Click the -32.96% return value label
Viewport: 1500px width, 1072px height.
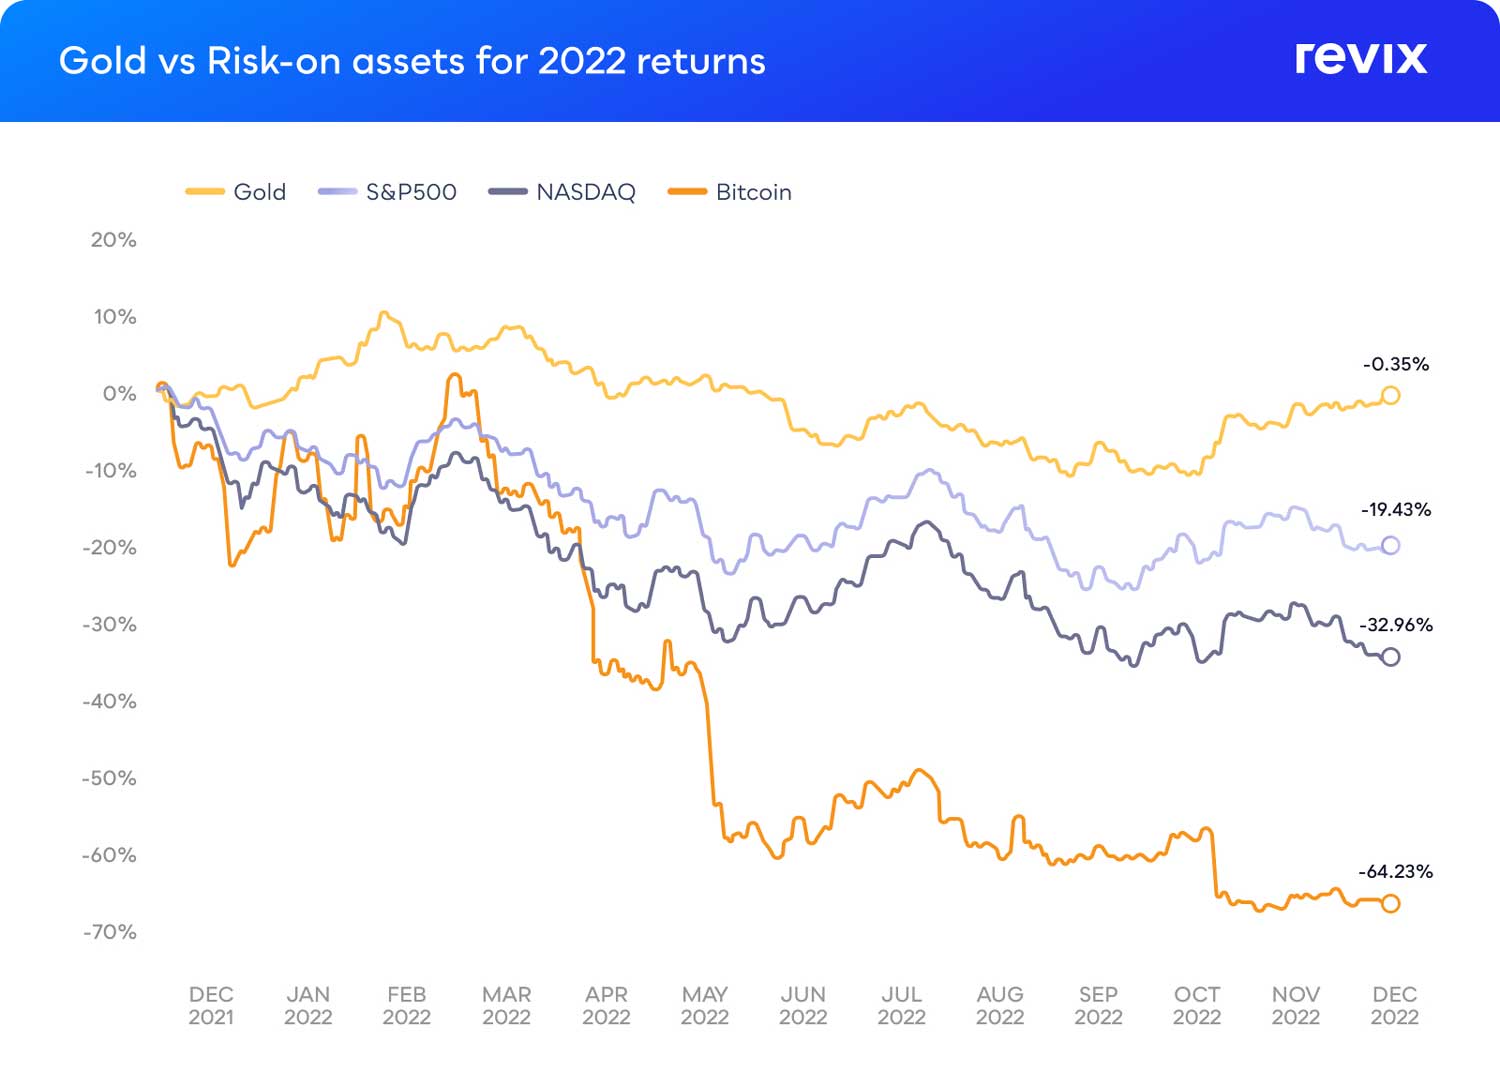(1396, 625)
